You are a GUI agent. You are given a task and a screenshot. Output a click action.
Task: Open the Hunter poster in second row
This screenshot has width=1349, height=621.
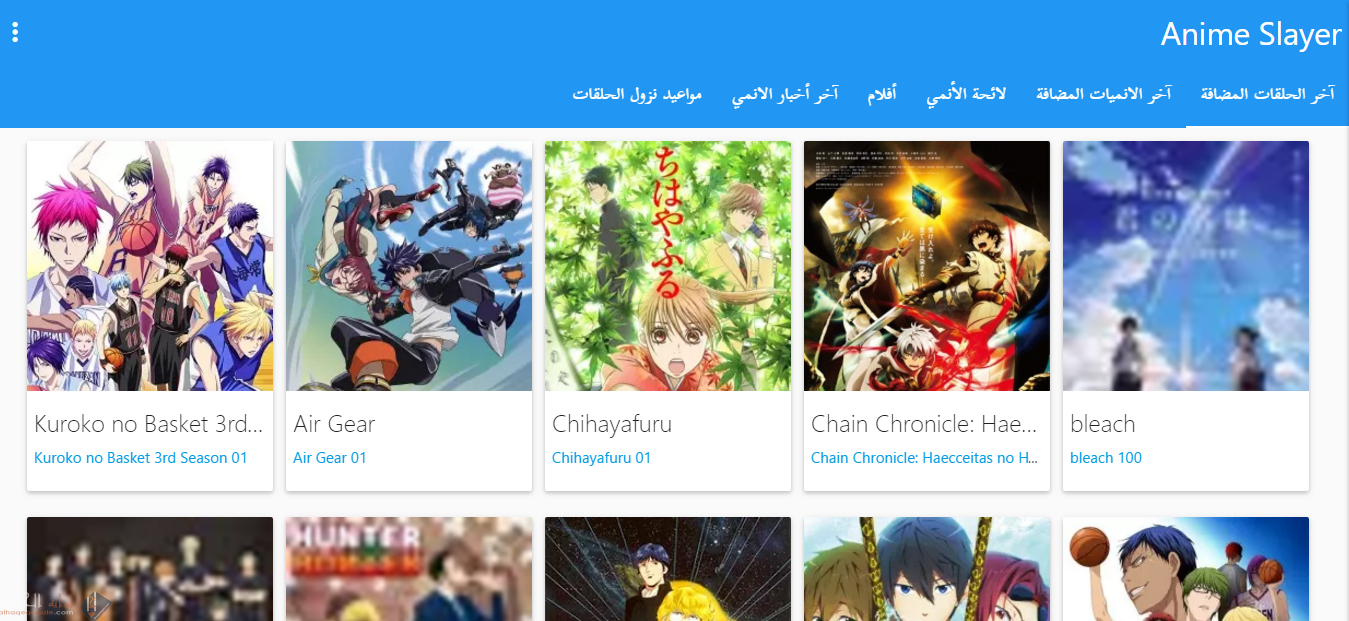point(409,569)
